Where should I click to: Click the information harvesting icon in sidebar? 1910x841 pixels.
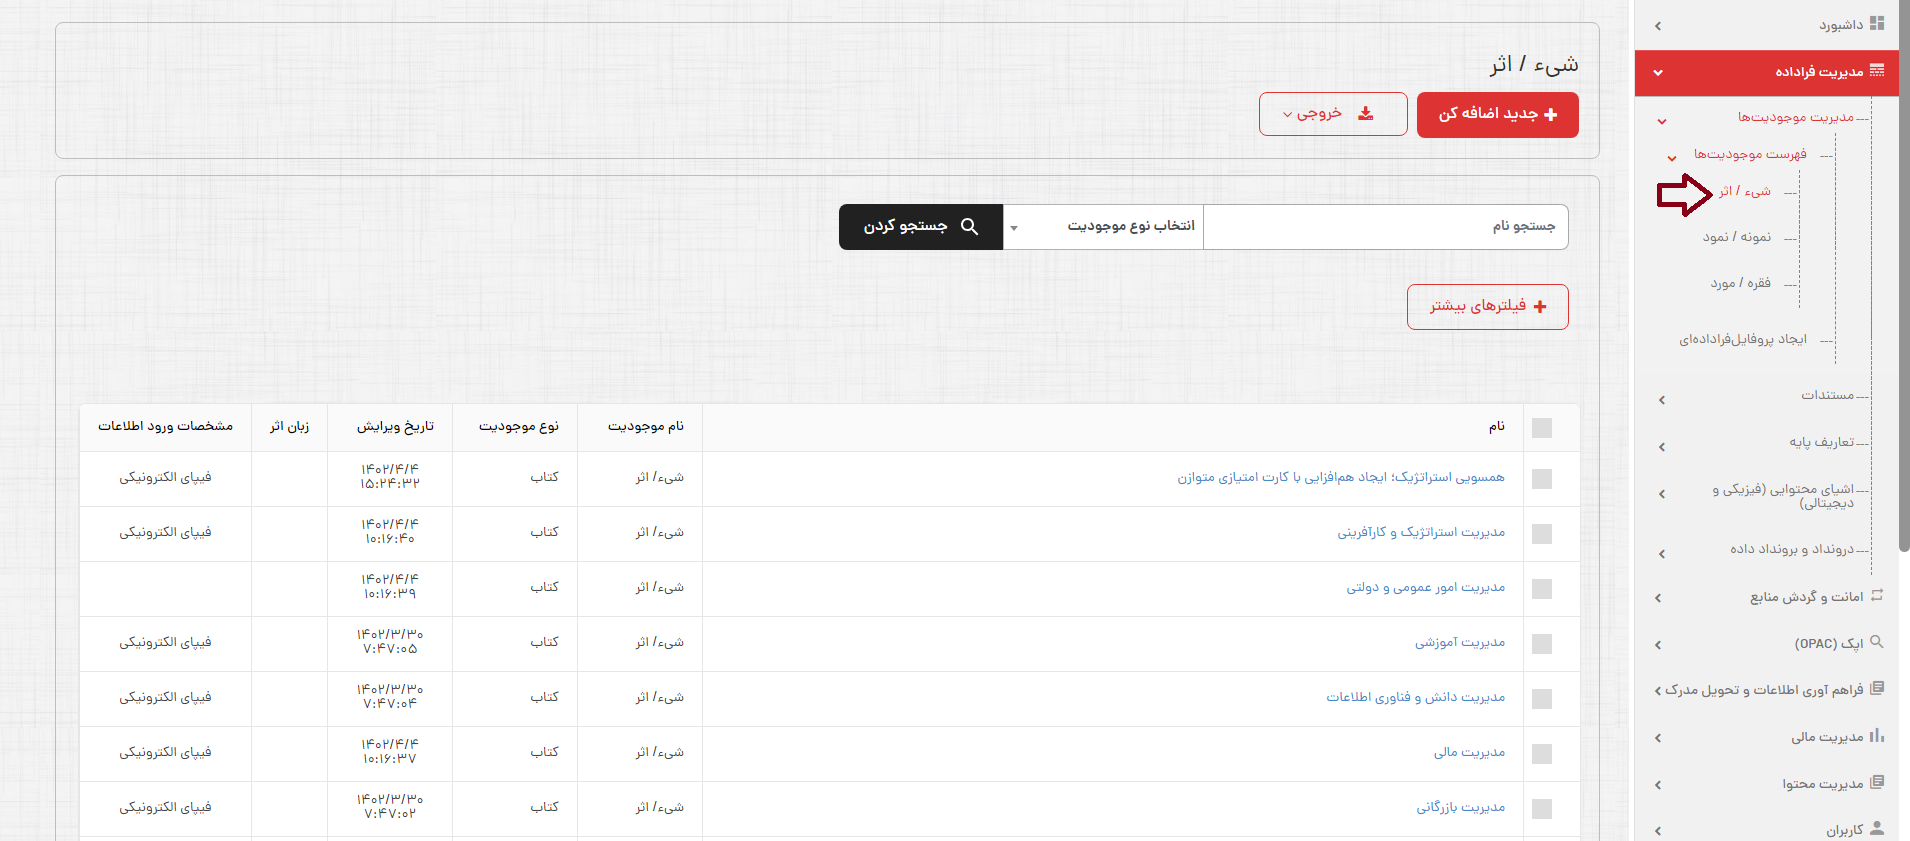click(1877, 688)
